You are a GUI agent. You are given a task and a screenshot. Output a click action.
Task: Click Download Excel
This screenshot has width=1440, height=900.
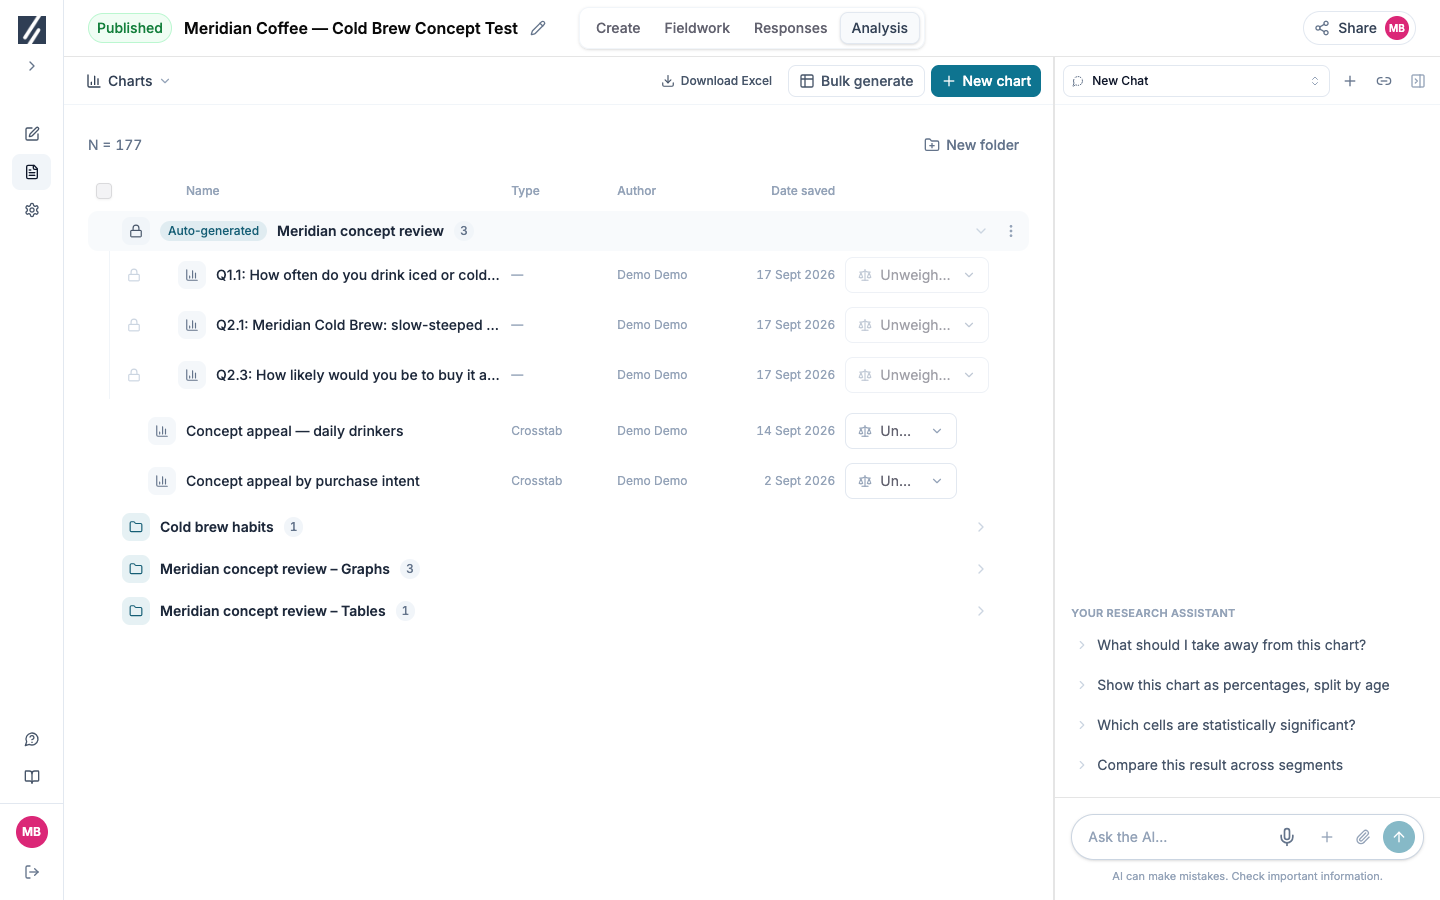717,81
